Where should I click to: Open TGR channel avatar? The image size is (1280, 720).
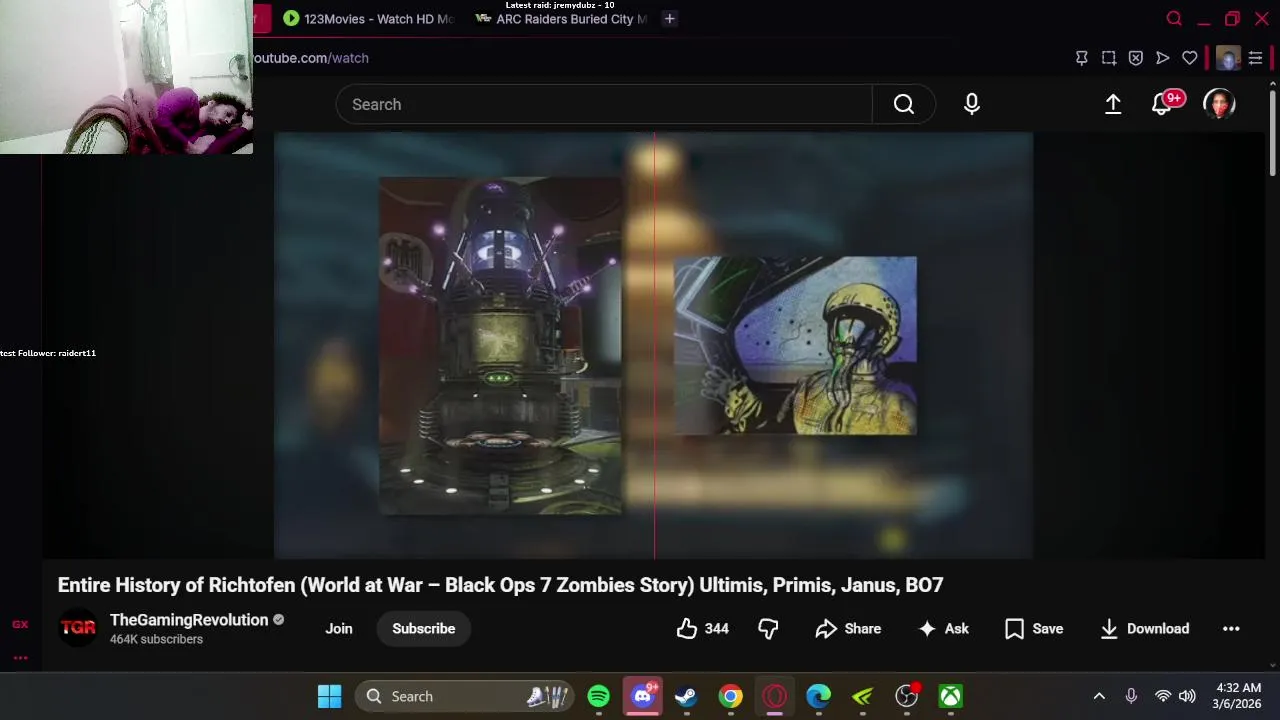[x=78, y=628]
